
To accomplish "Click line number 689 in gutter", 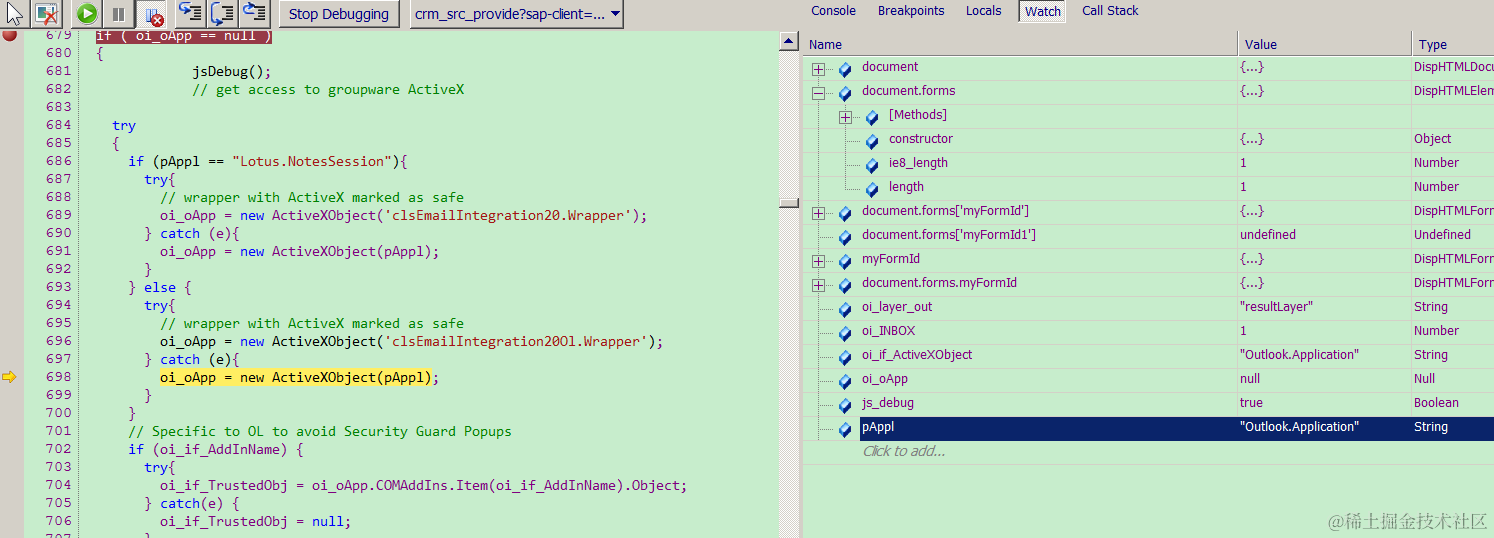I will [59, 215].
